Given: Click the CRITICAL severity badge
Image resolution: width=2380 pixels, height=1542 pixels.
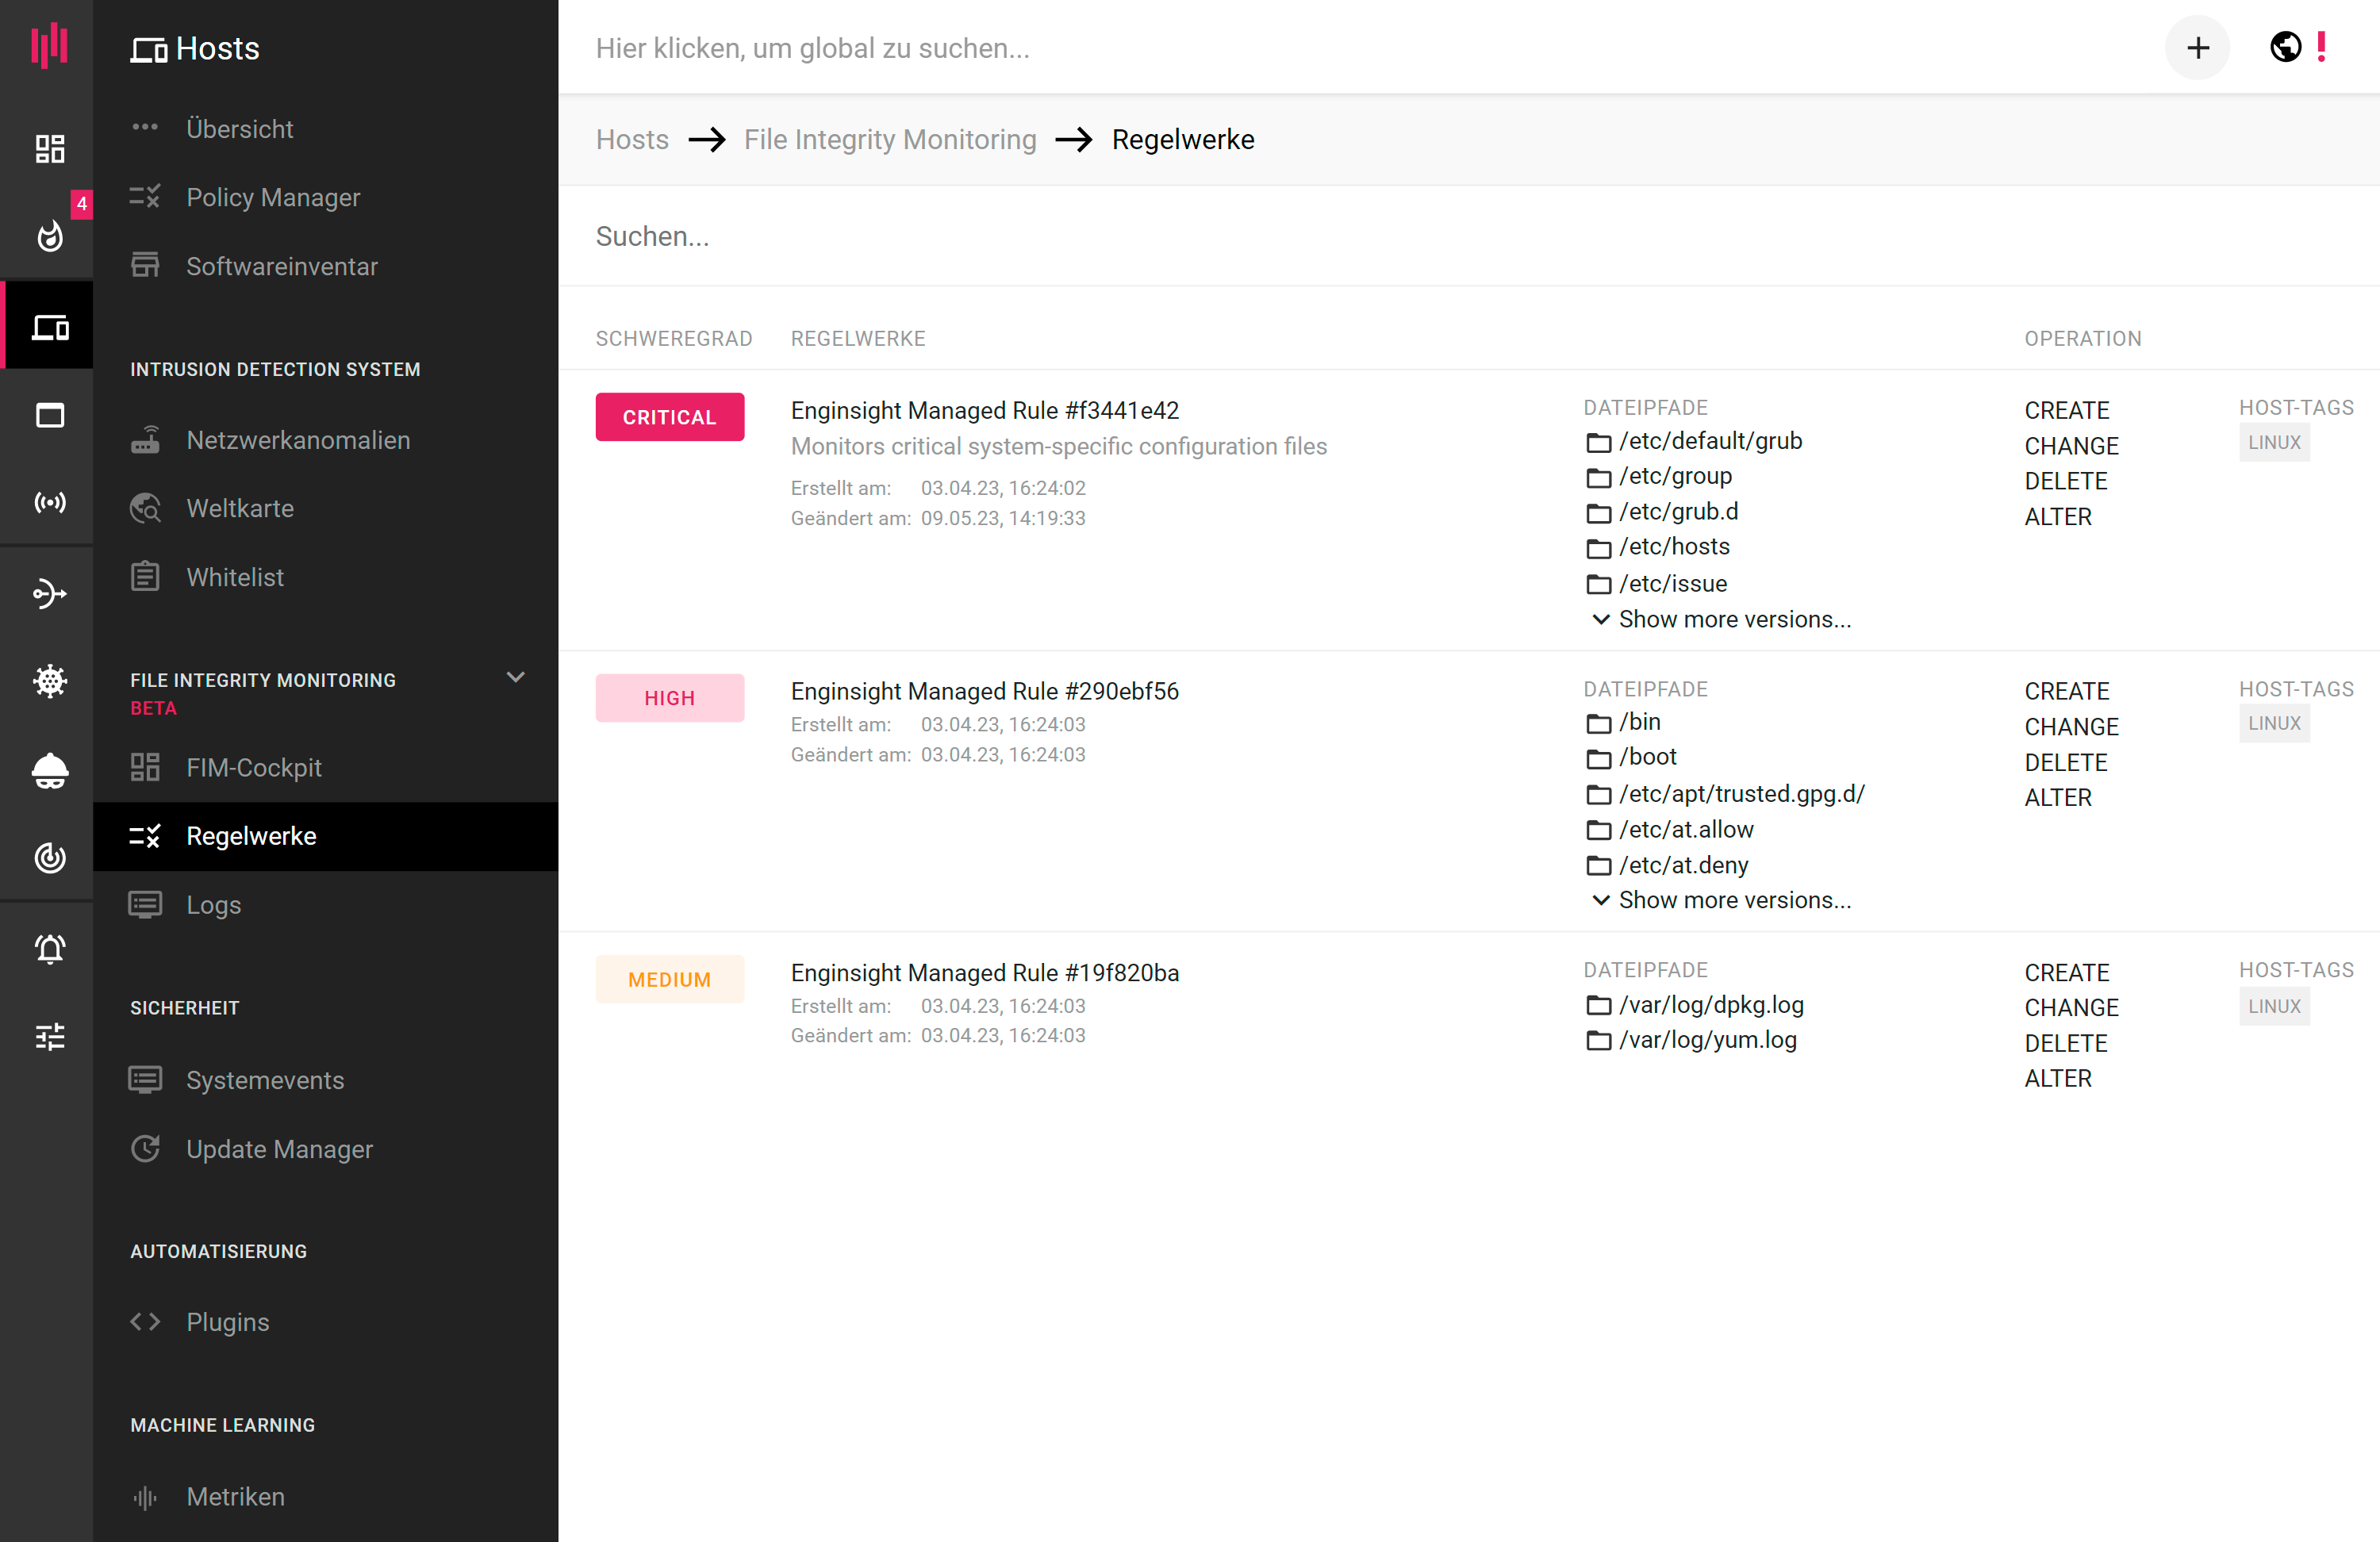Looking at the screenshot, I should point(669,417).
